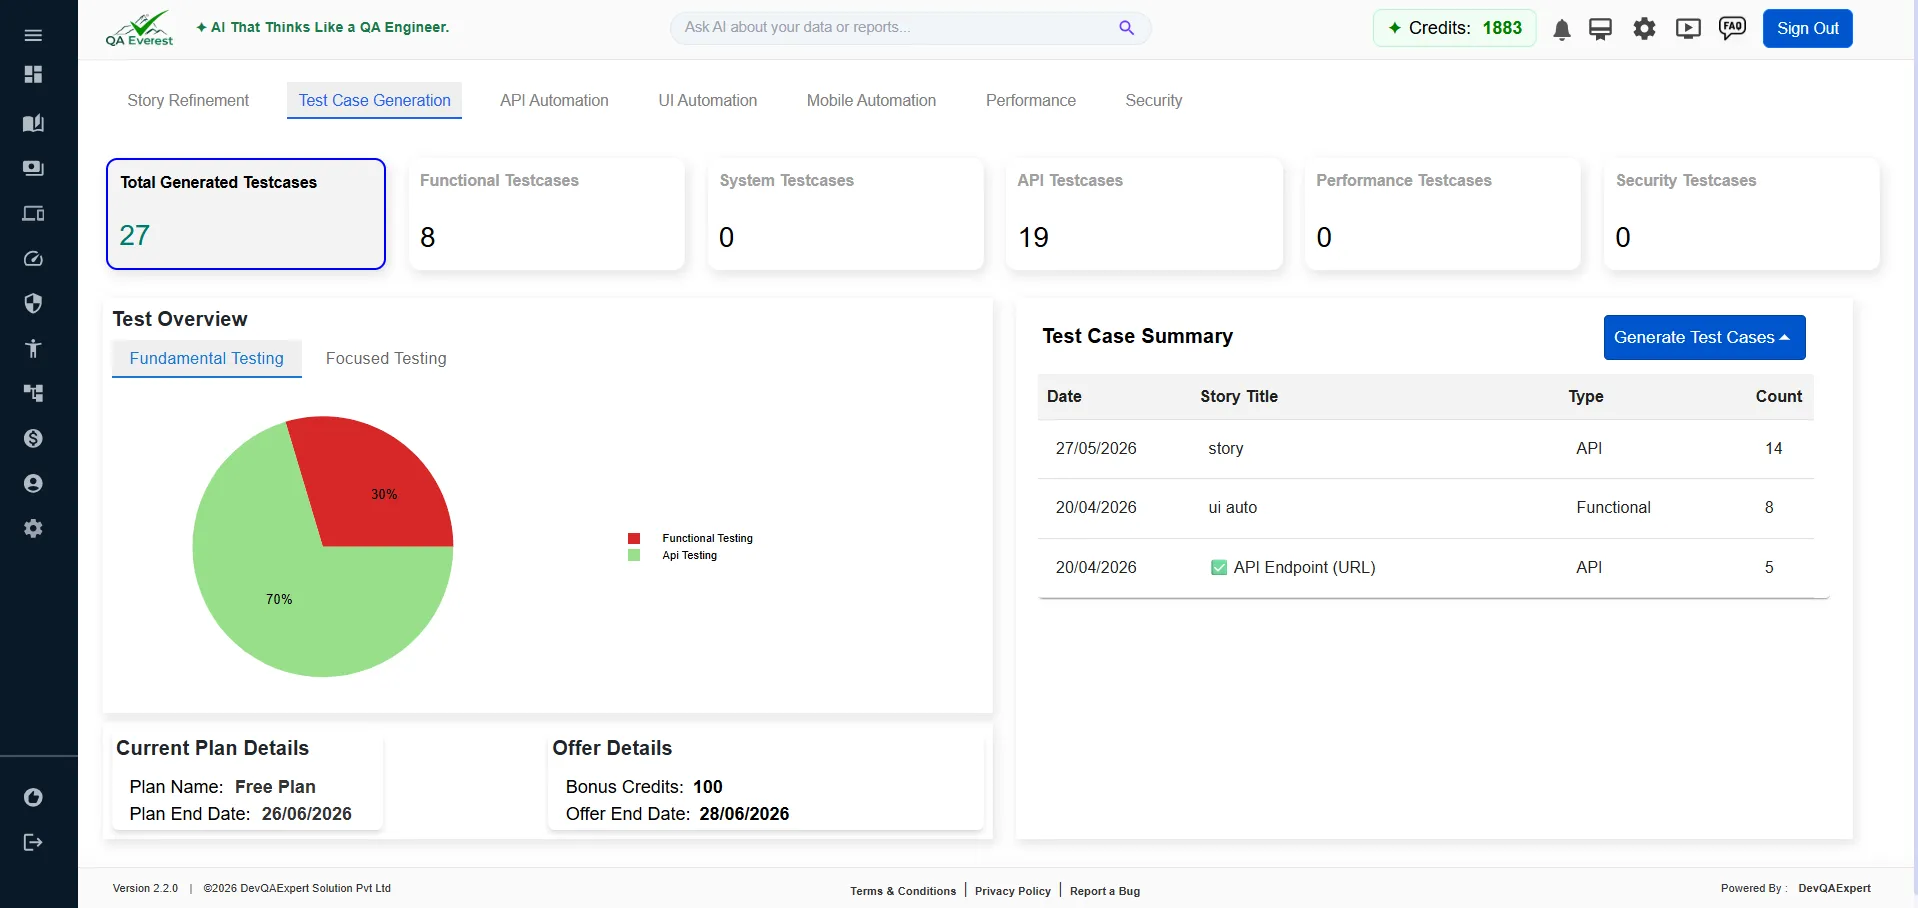Screen dimensions: 1918x908
Task: Select the API Testcases card
Action: pos(1144,214)
